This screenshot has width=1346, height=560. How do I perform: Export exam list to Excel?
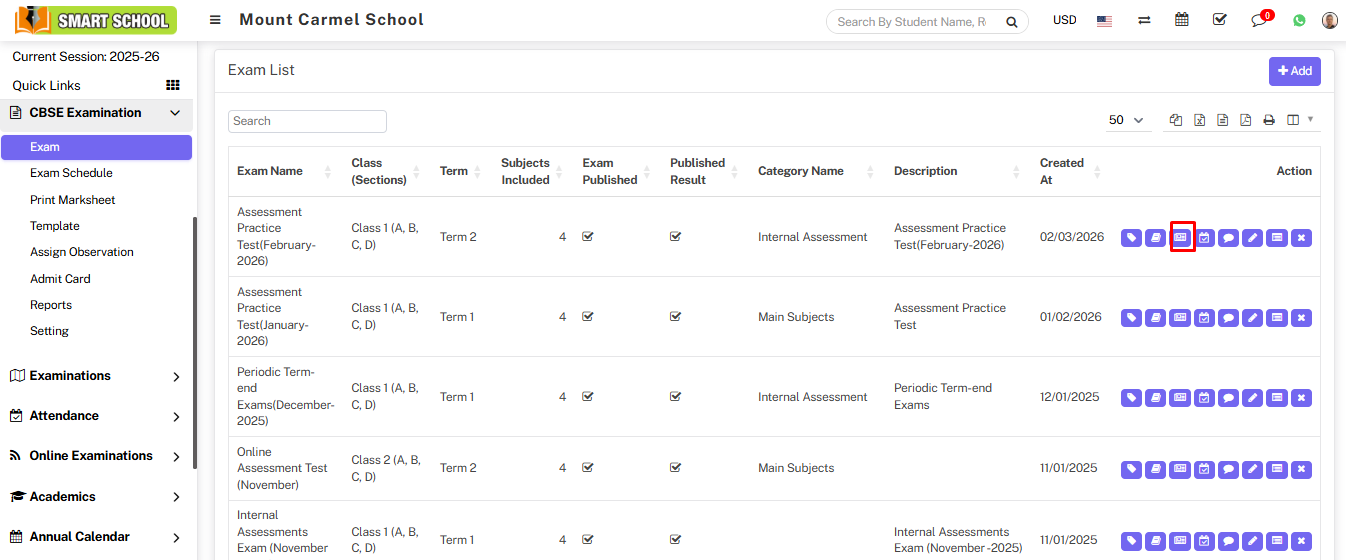coord(1199,120)
